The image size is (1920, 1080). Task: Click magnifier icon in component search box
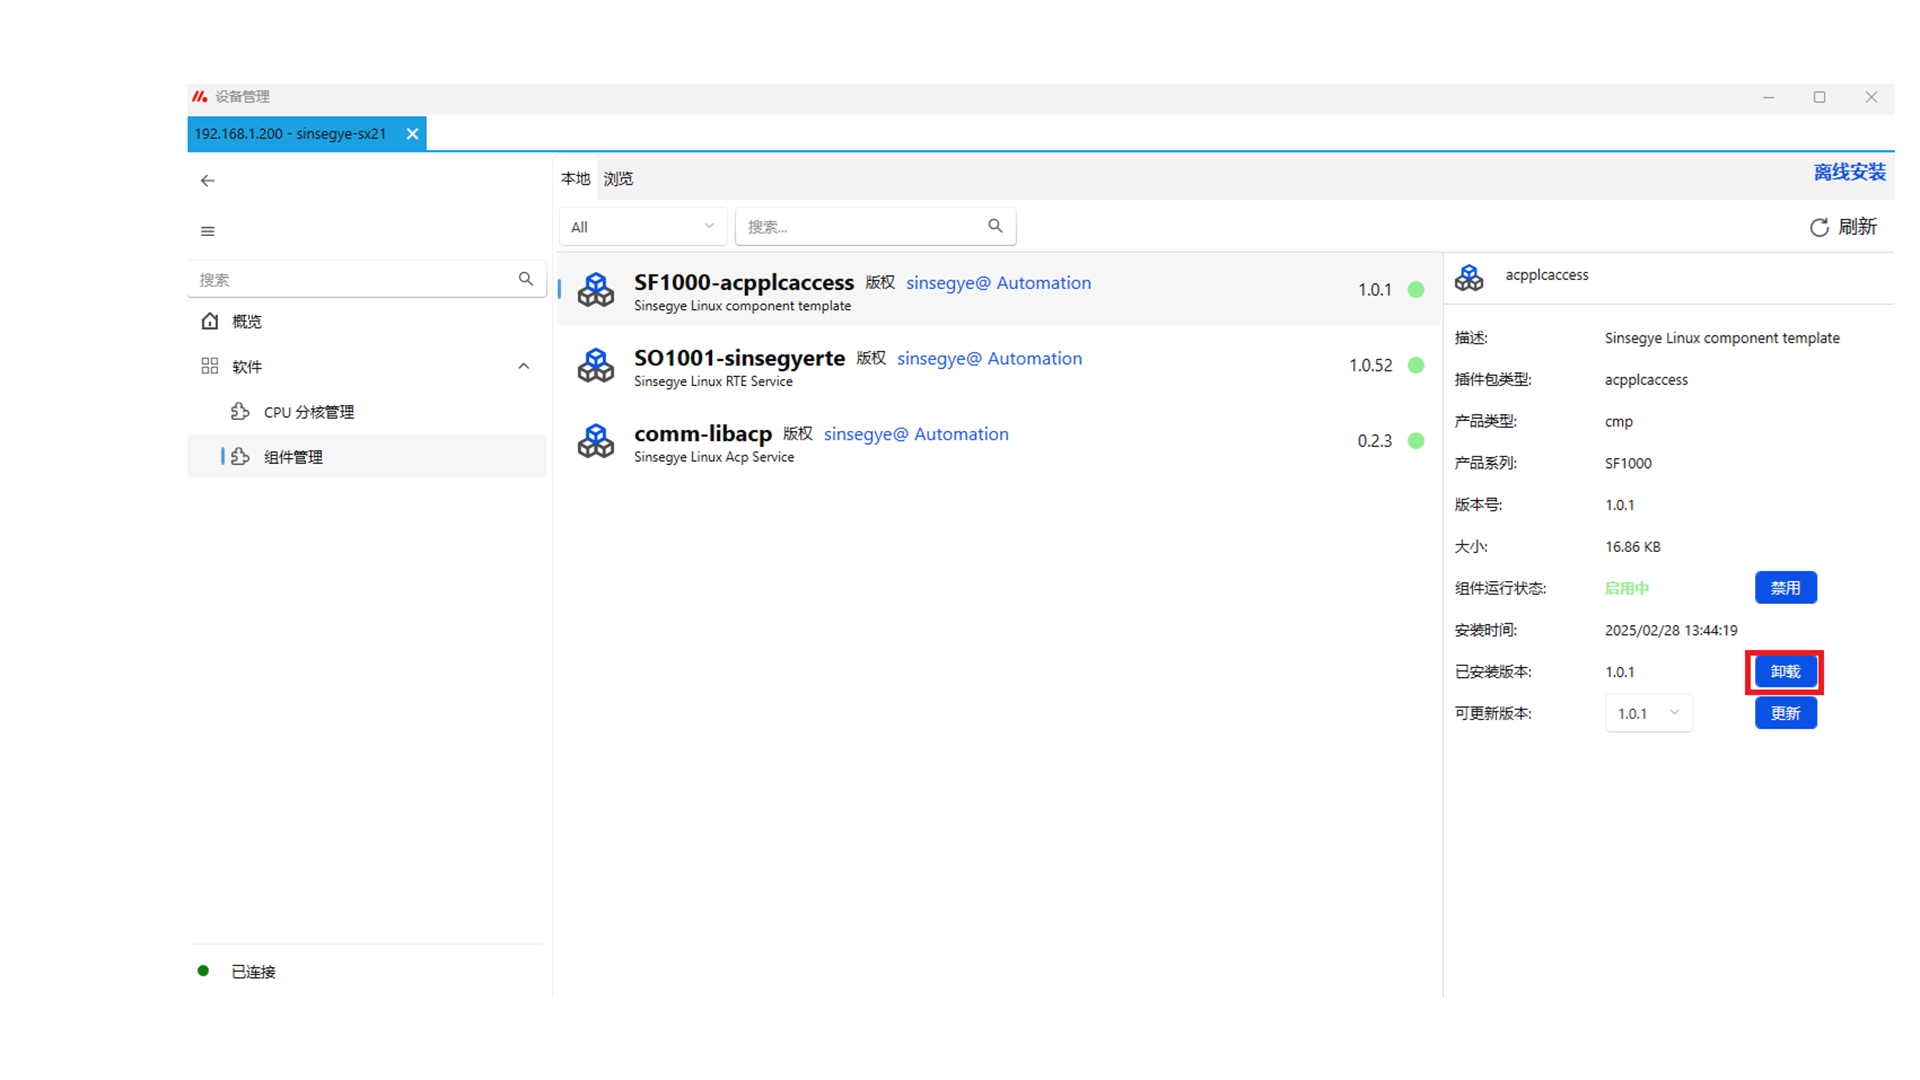pyautogui.click(x=995, y=226)
